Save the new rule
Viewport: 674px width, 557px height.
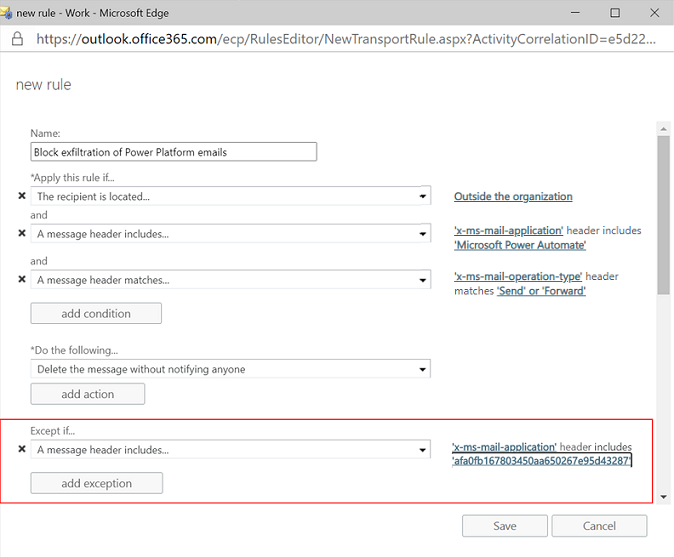(505, 526)
